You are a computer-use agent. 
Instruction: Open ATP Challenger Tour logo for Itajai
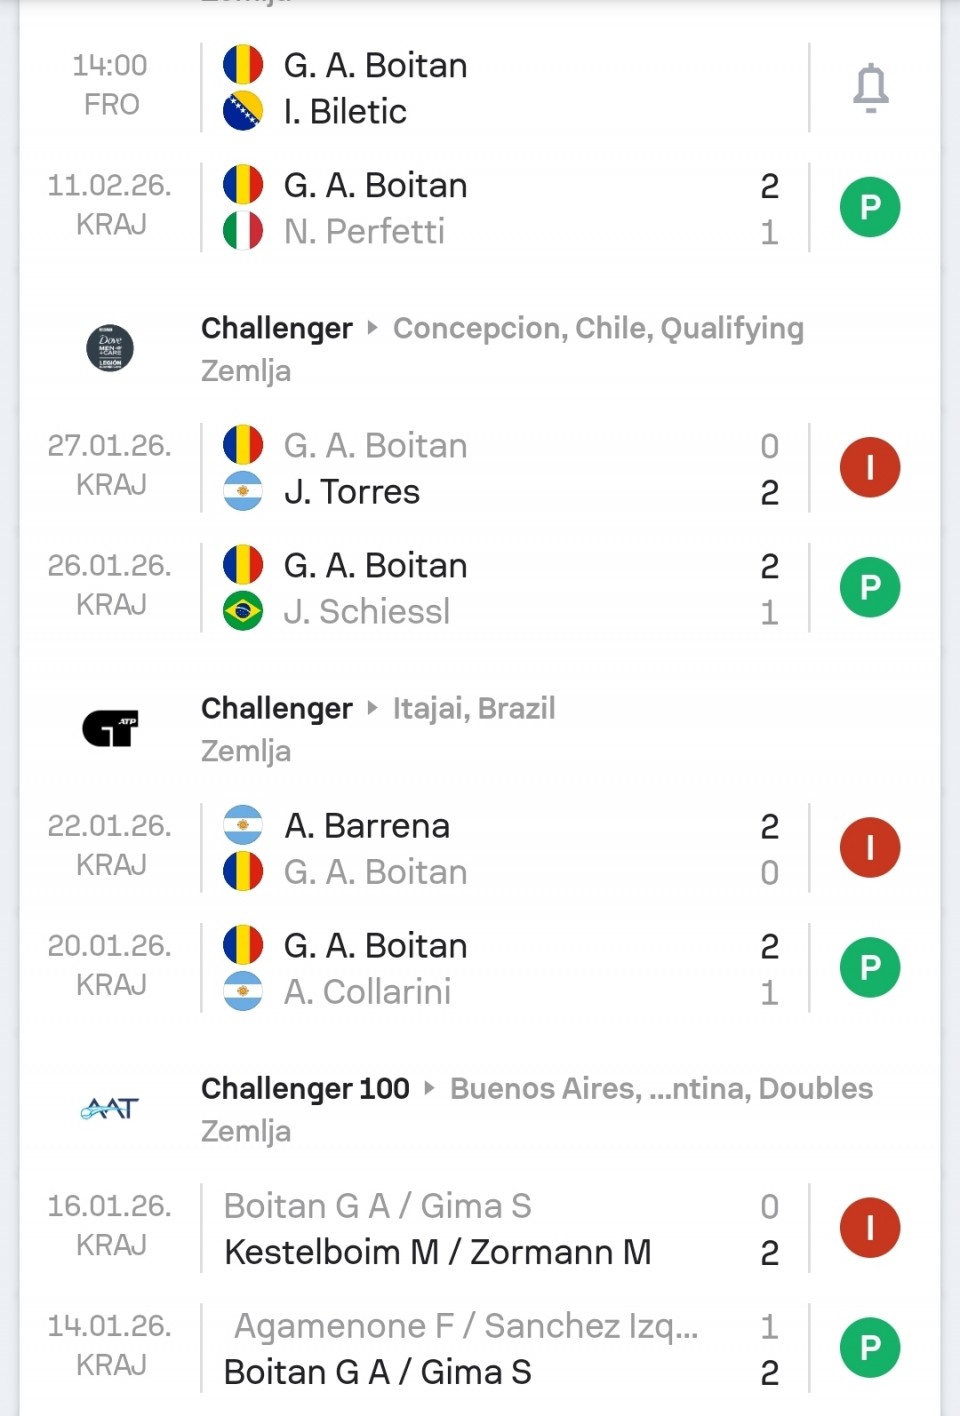click(110, 728)
